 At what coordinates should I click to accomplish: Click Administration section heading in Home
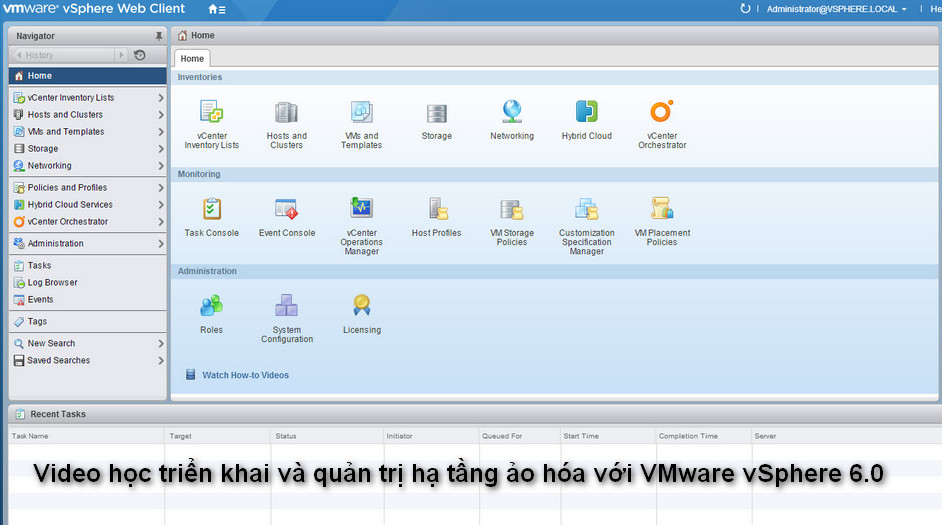coord(207,271)
